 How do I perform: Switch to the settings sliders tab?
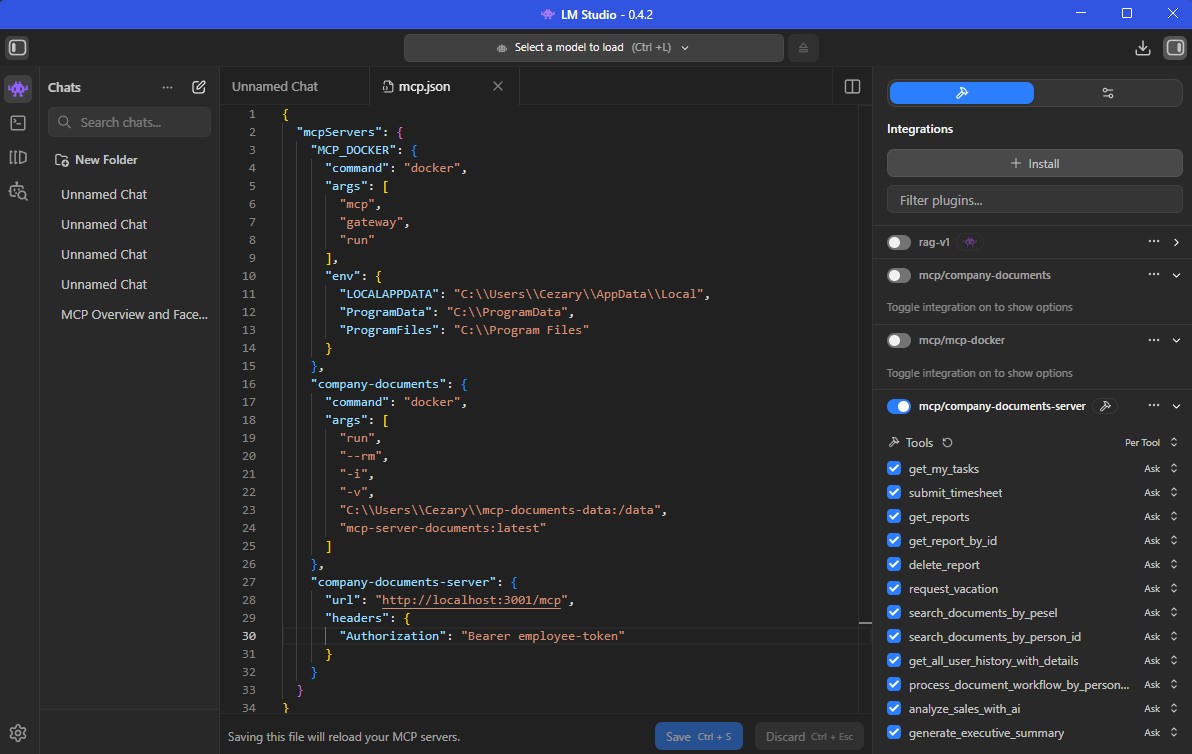point(1108,93)
